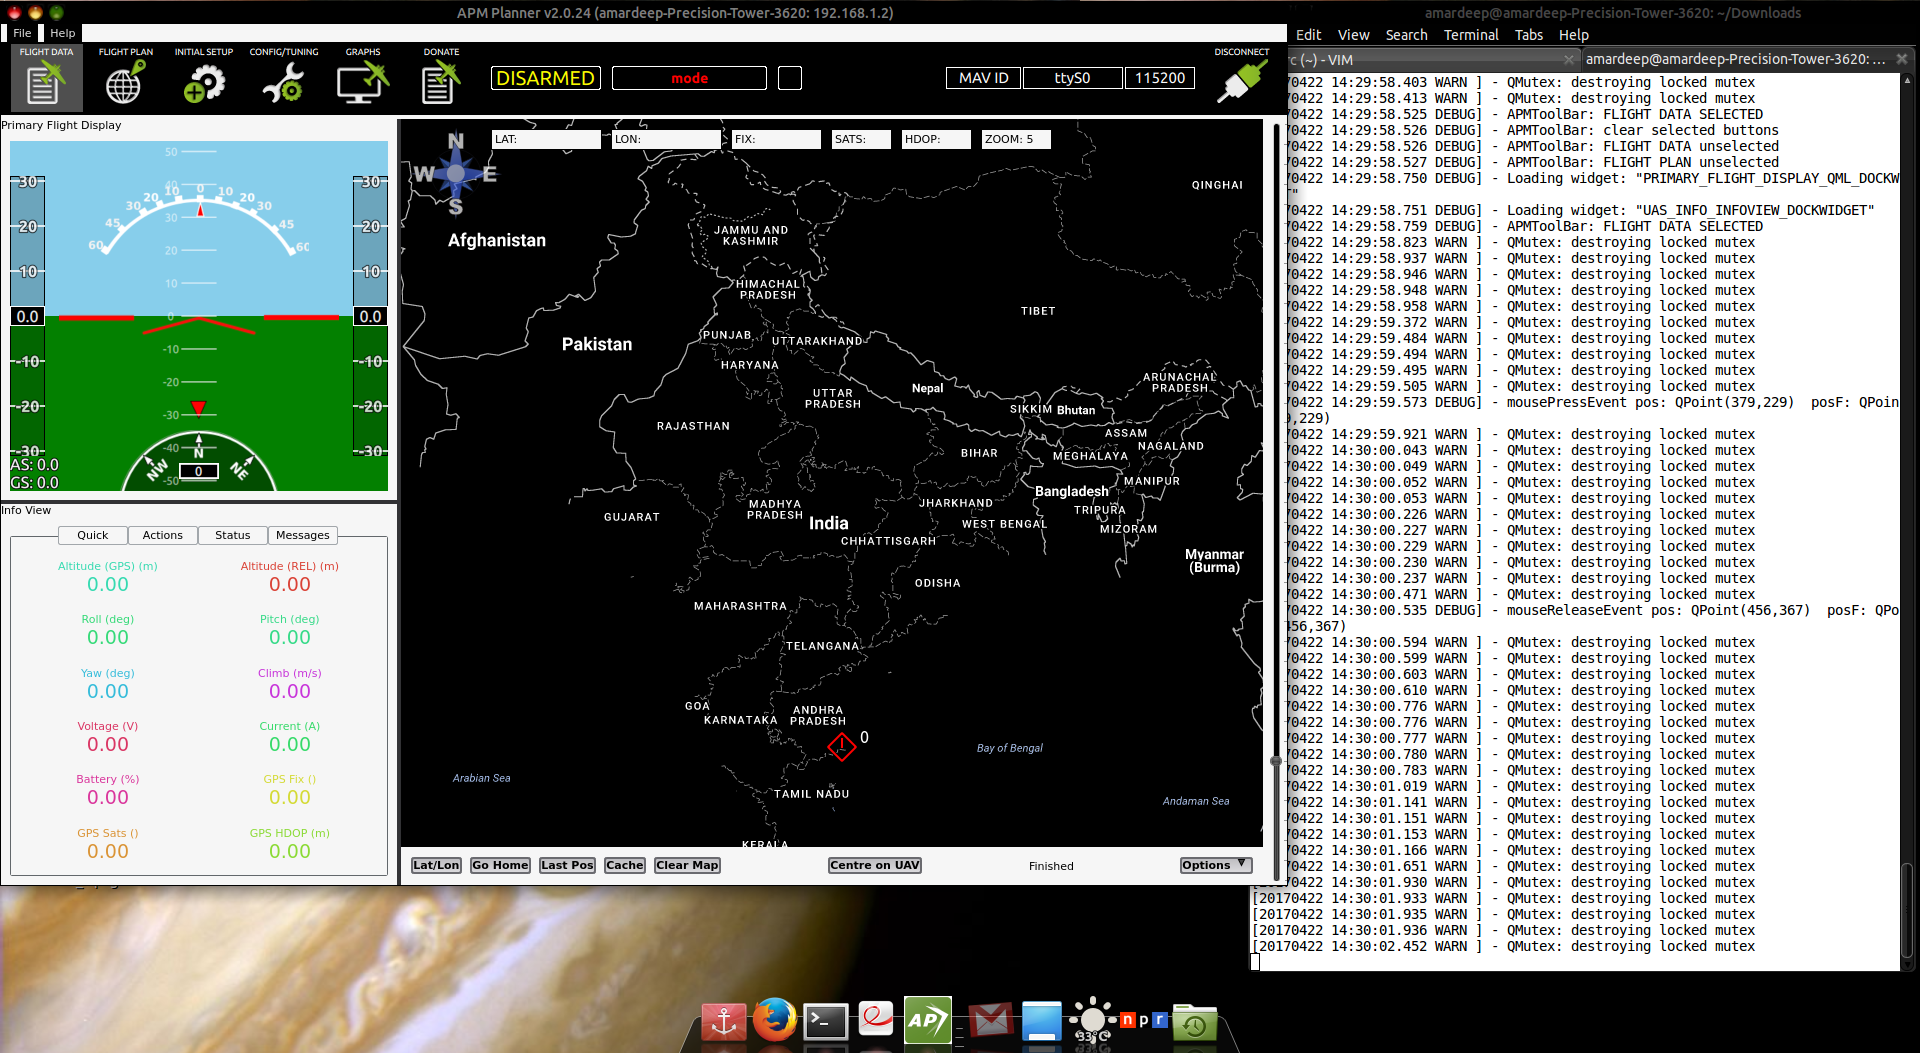The image size is (1920, 1053).
Task: Open the terminal Terminal menu
Action: (x=1471, y=35)
